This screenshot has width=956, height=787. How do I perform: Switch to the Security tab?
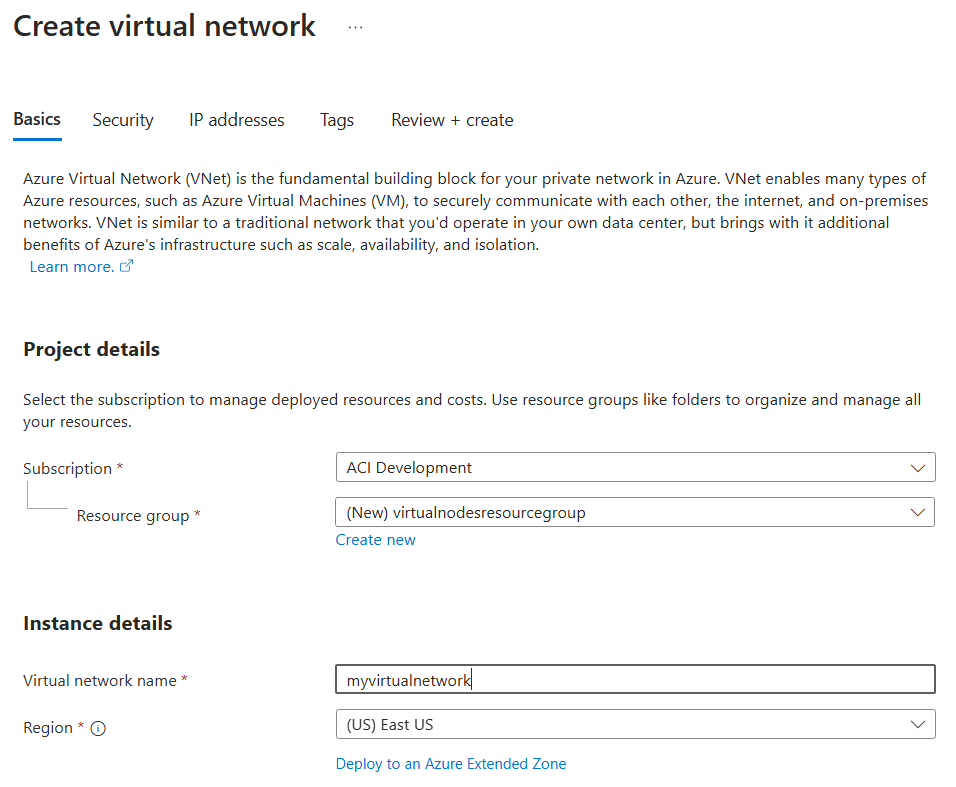pyautogui.click(x=122, y=120)
